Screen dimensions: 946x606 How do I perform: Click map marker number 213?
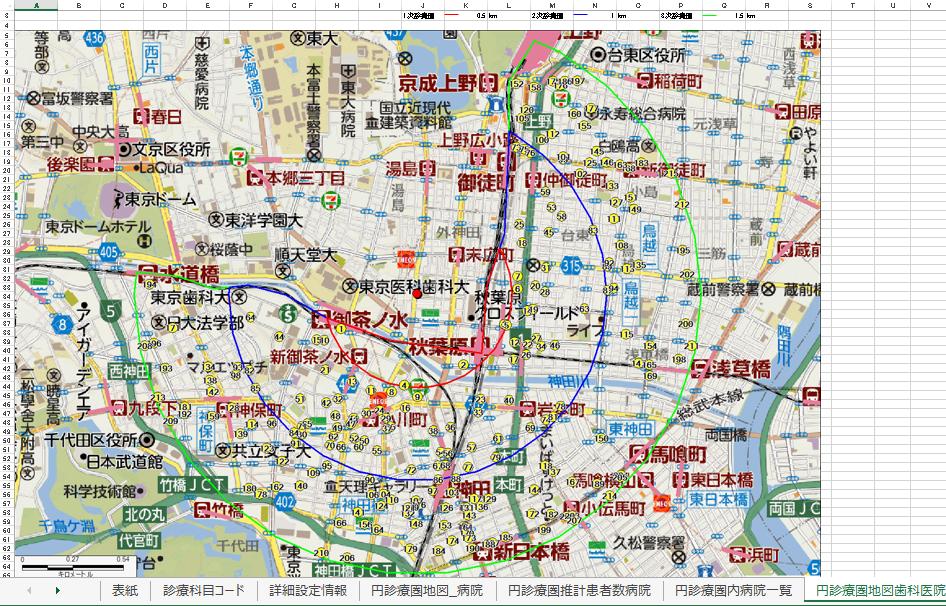[x=158, y=398]
